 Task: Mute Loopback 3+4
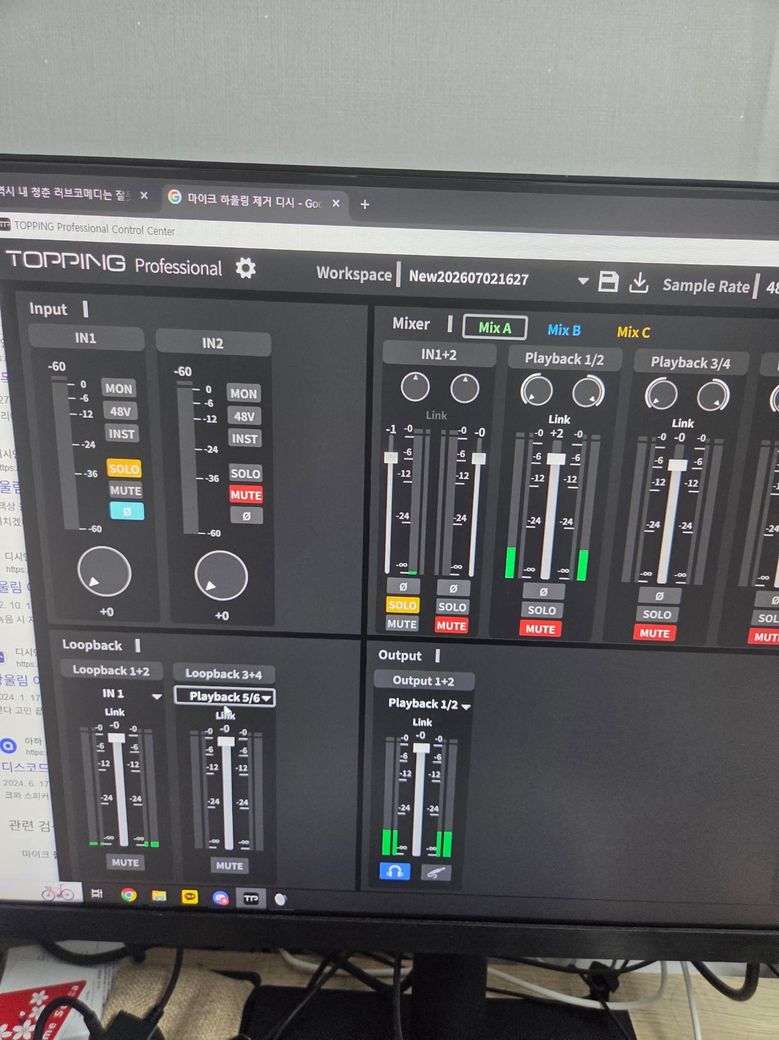(x=230, y=866)
